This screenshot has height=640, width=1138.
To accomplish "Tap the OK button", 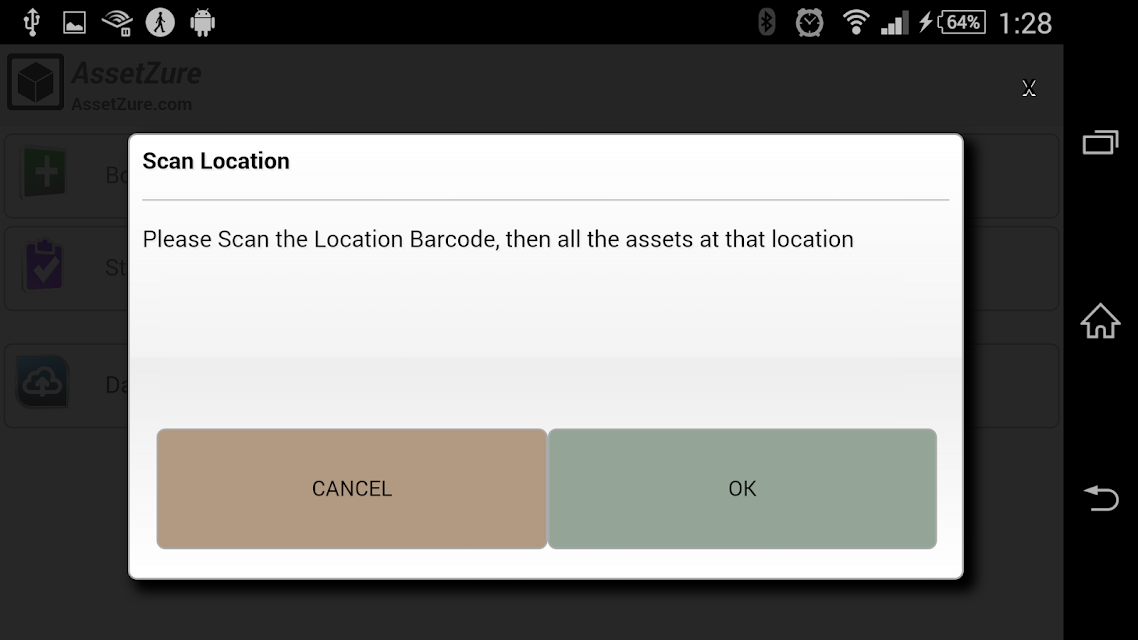I will pos(742,488).
